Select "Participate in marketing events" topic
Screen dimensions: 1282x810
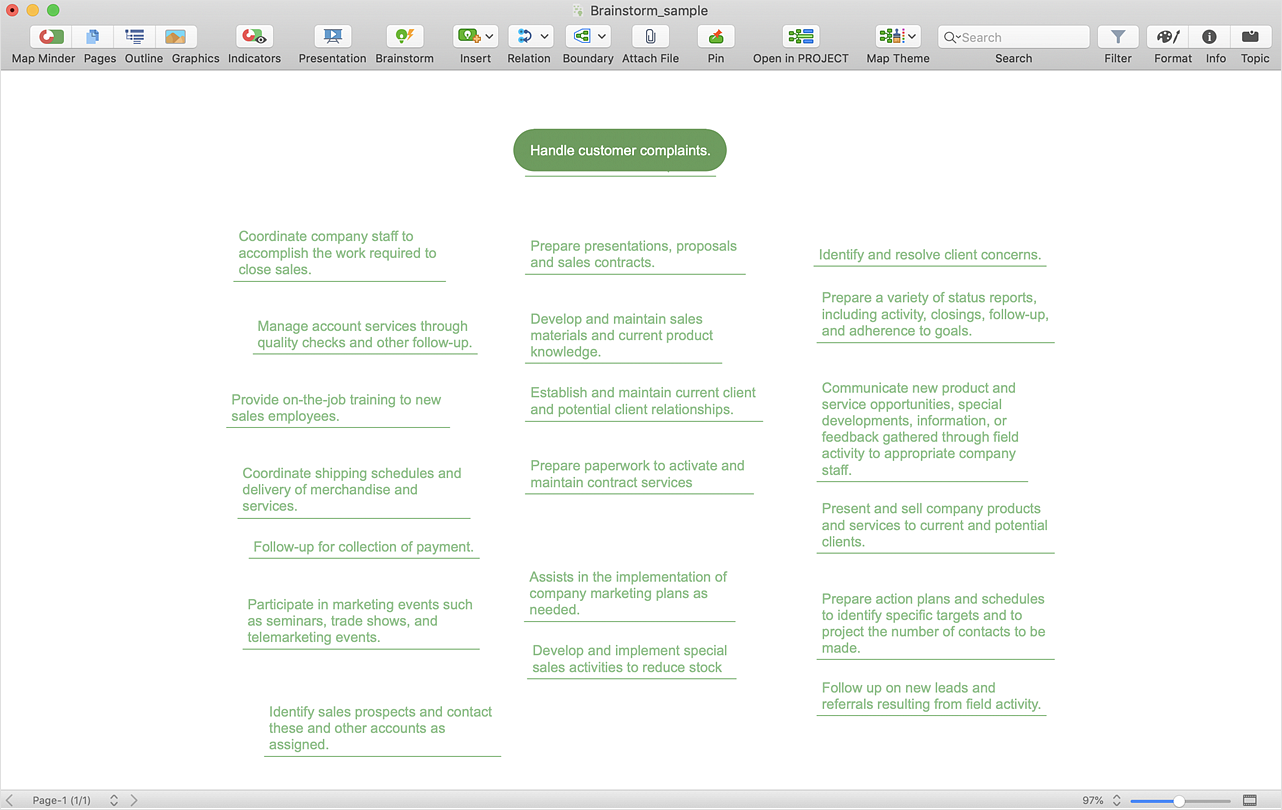pyautogui.click(x=360, y=621)
